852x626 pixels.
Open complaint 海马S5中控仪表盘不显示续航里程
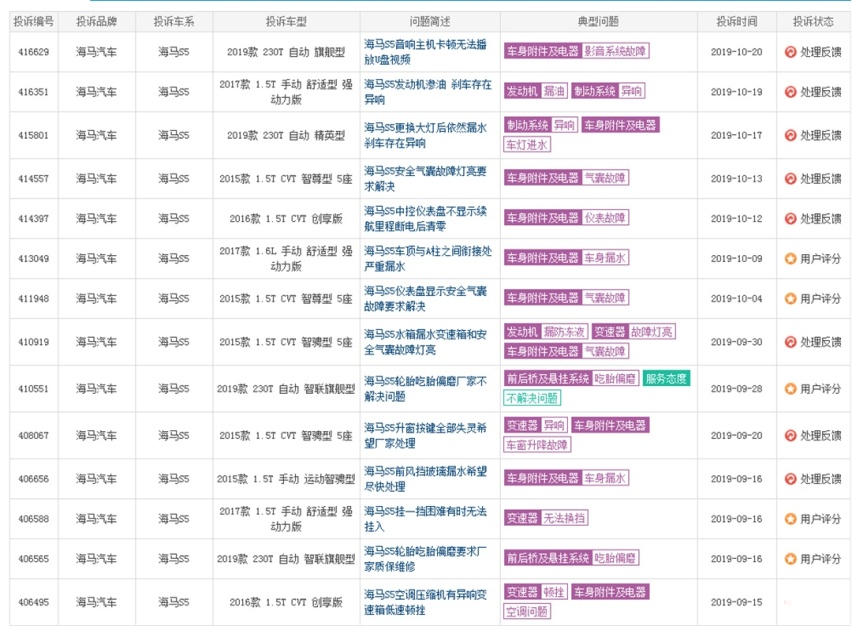click(425, 218)
